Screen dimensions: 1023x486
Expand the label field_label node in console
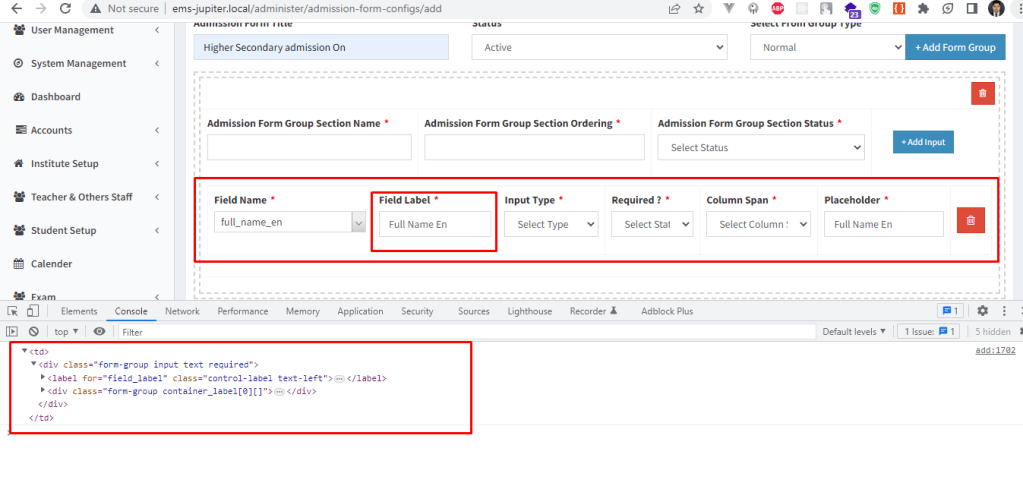(x=43, y=378)
